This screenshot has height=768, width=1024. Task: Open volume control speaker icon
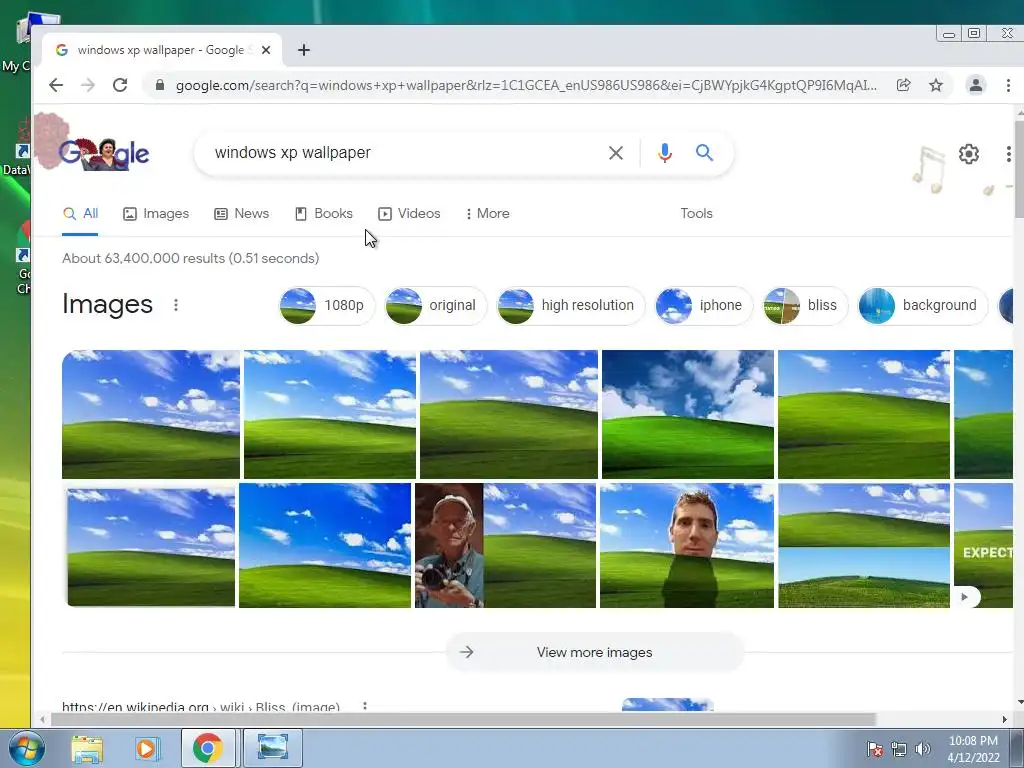923,749
